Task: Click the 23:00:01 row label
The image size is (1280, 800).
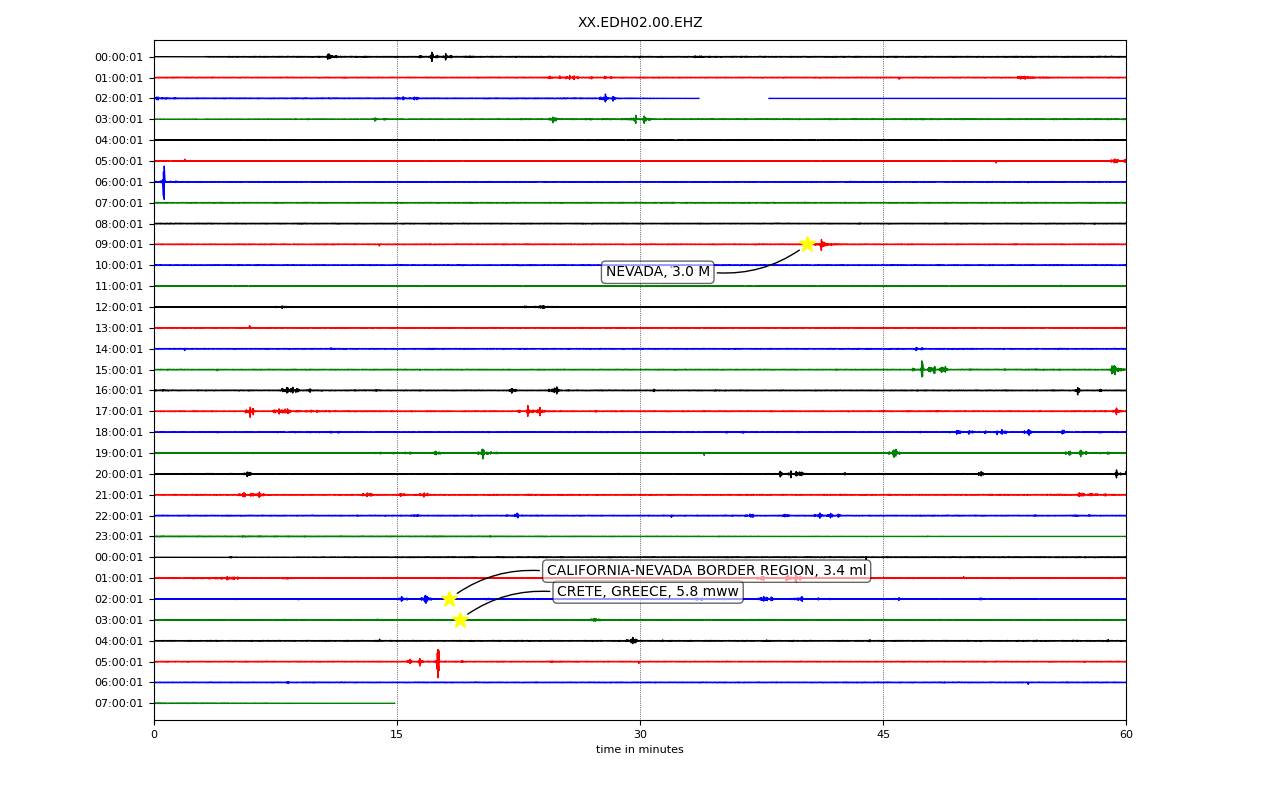Action: coord(119,536)
